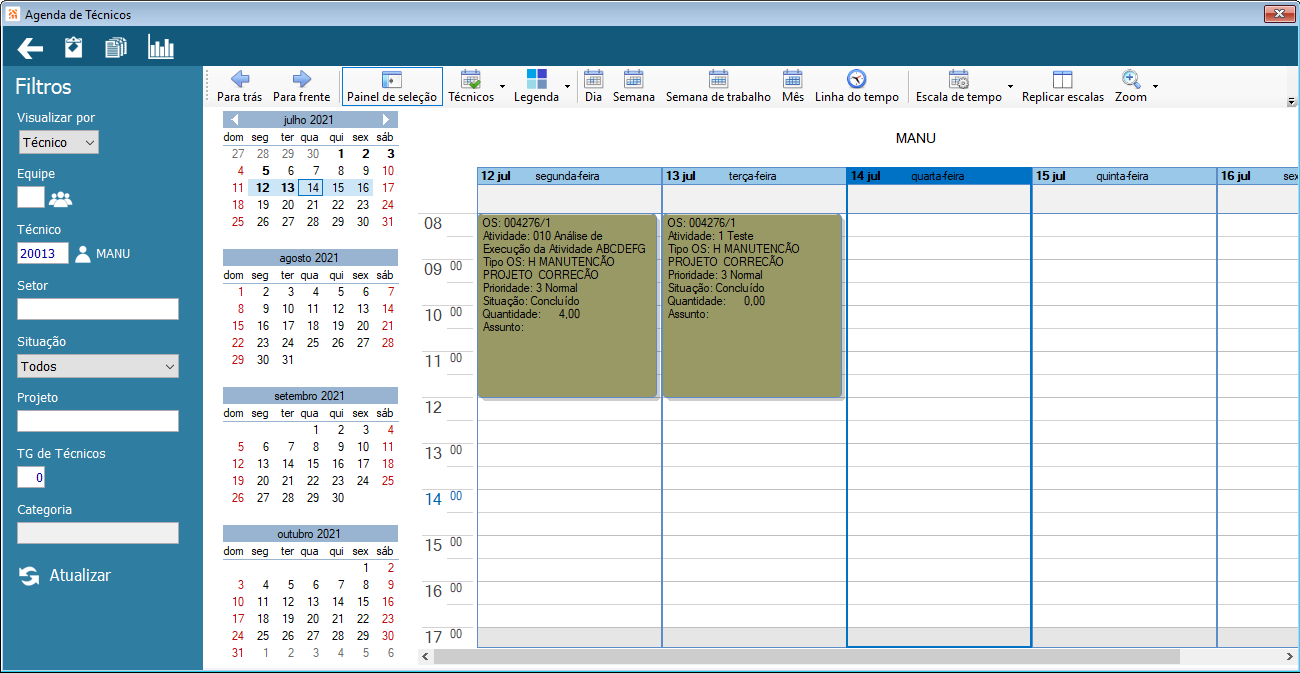Click the 08 hour label in time ruler
1300x674 pixels.
point(433,223)
